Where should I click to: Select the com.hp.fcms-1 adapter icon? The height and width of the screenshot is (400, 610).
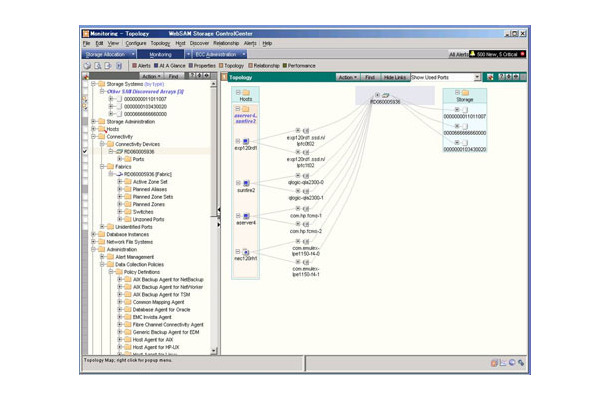(x=306, y=209)
